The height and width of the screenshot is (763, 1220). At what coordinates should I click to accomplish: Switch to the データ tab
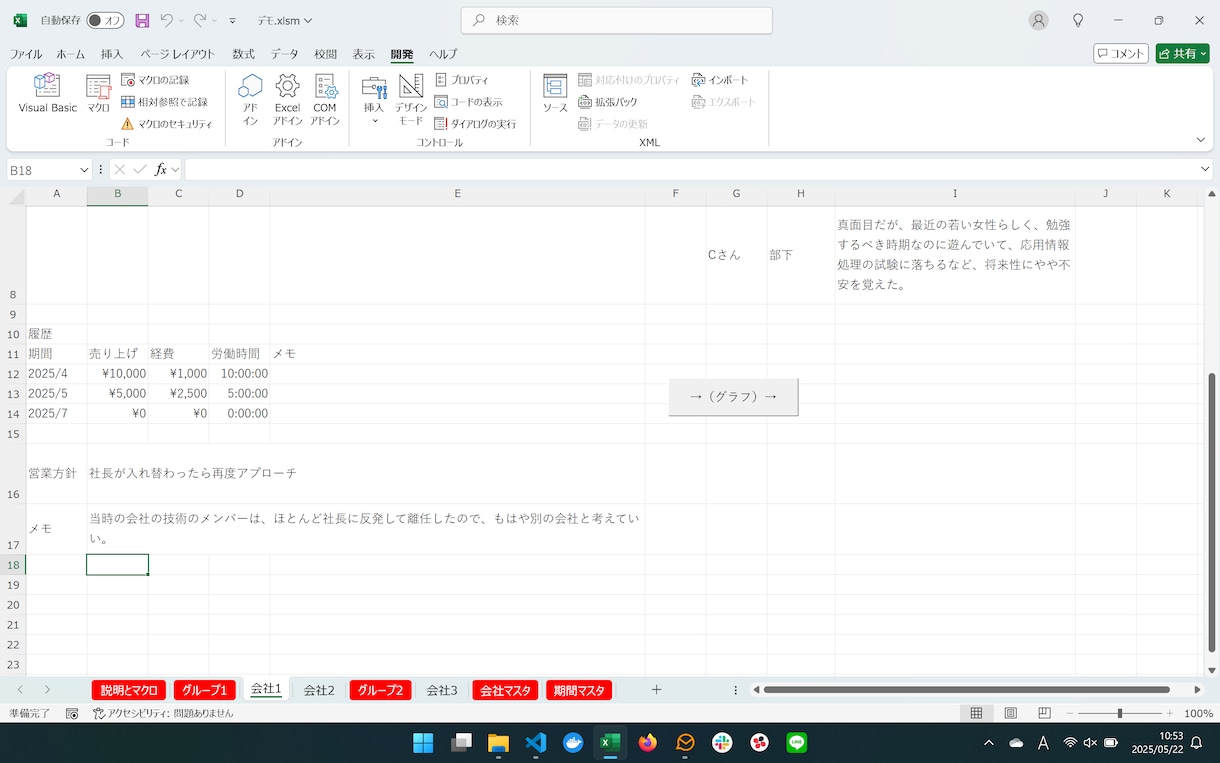click(x=284, y=54)
